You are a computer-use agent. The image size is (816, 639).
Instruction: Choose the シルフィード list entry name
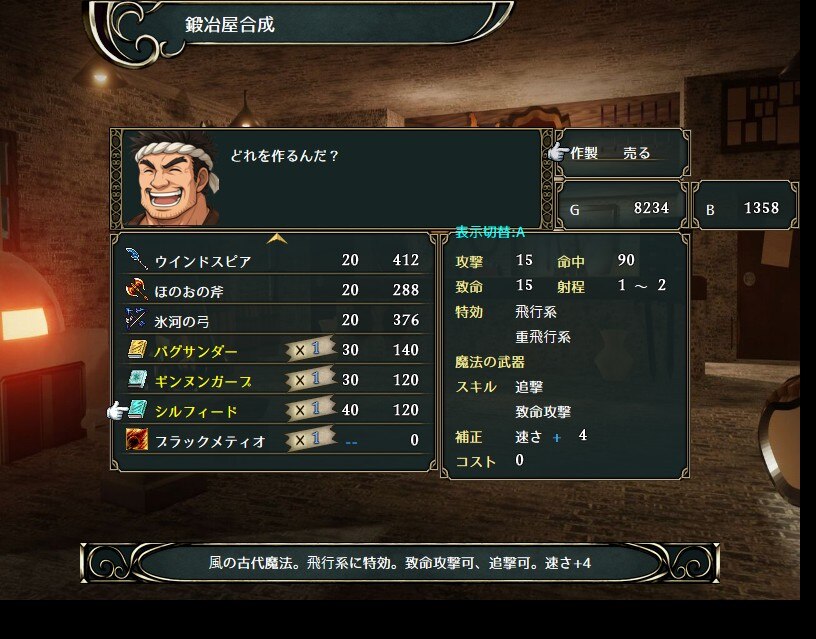[196, 411]
